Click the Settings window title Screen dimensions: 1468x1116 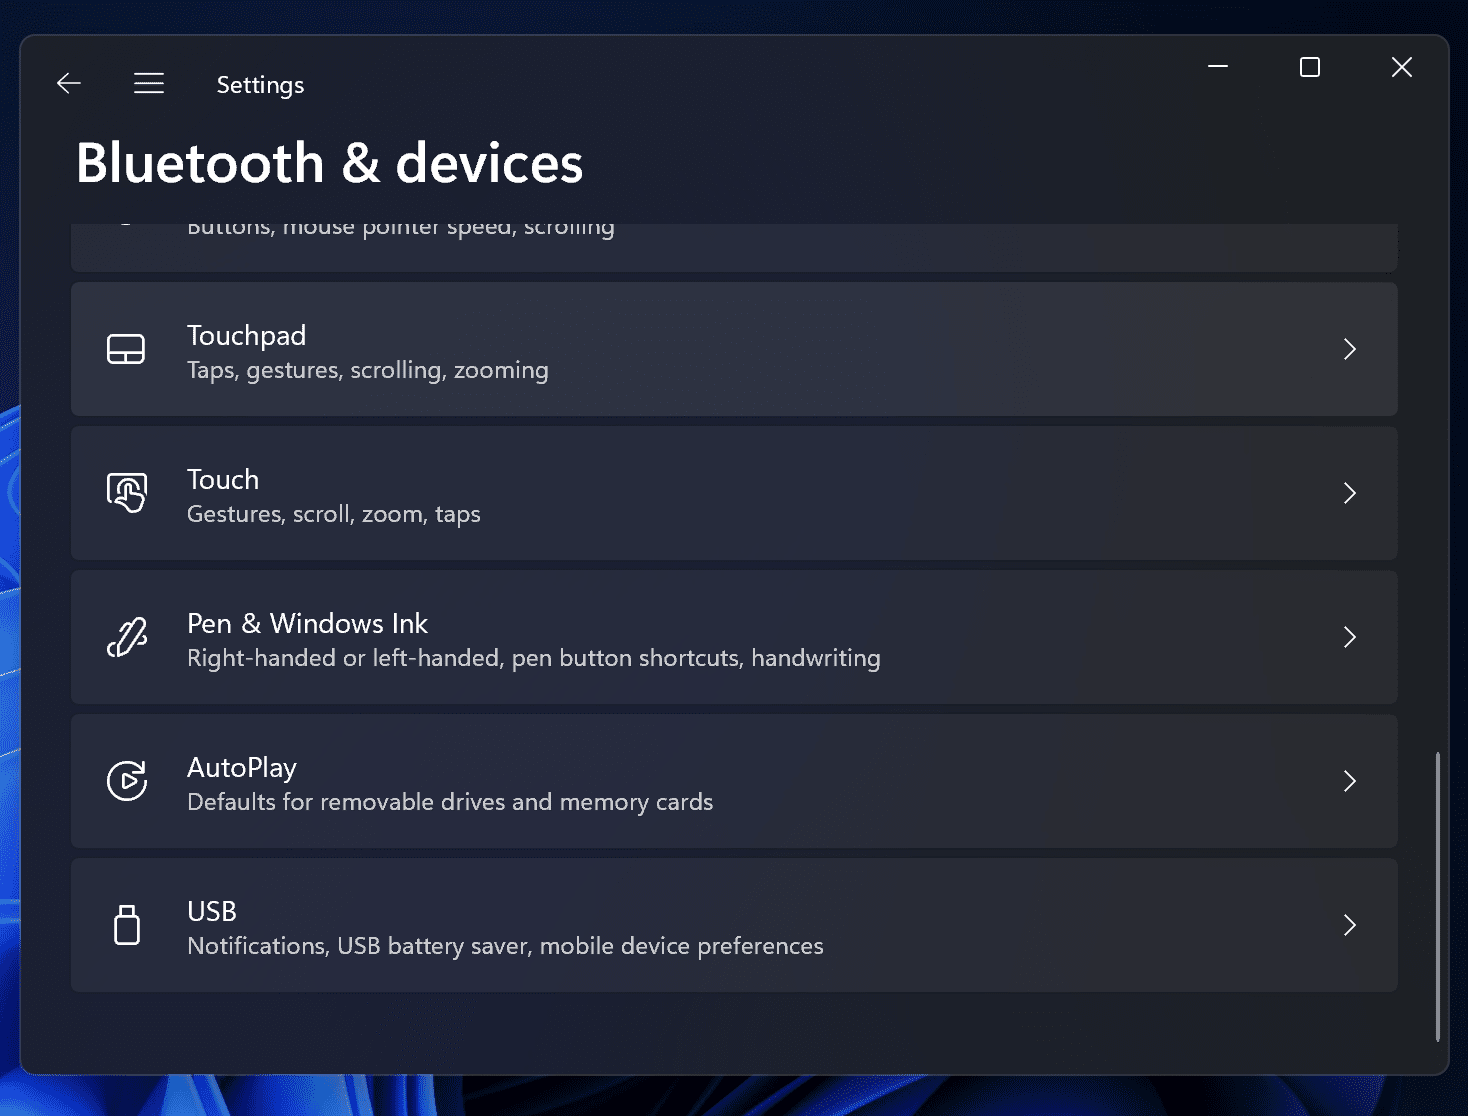(260, 85)
